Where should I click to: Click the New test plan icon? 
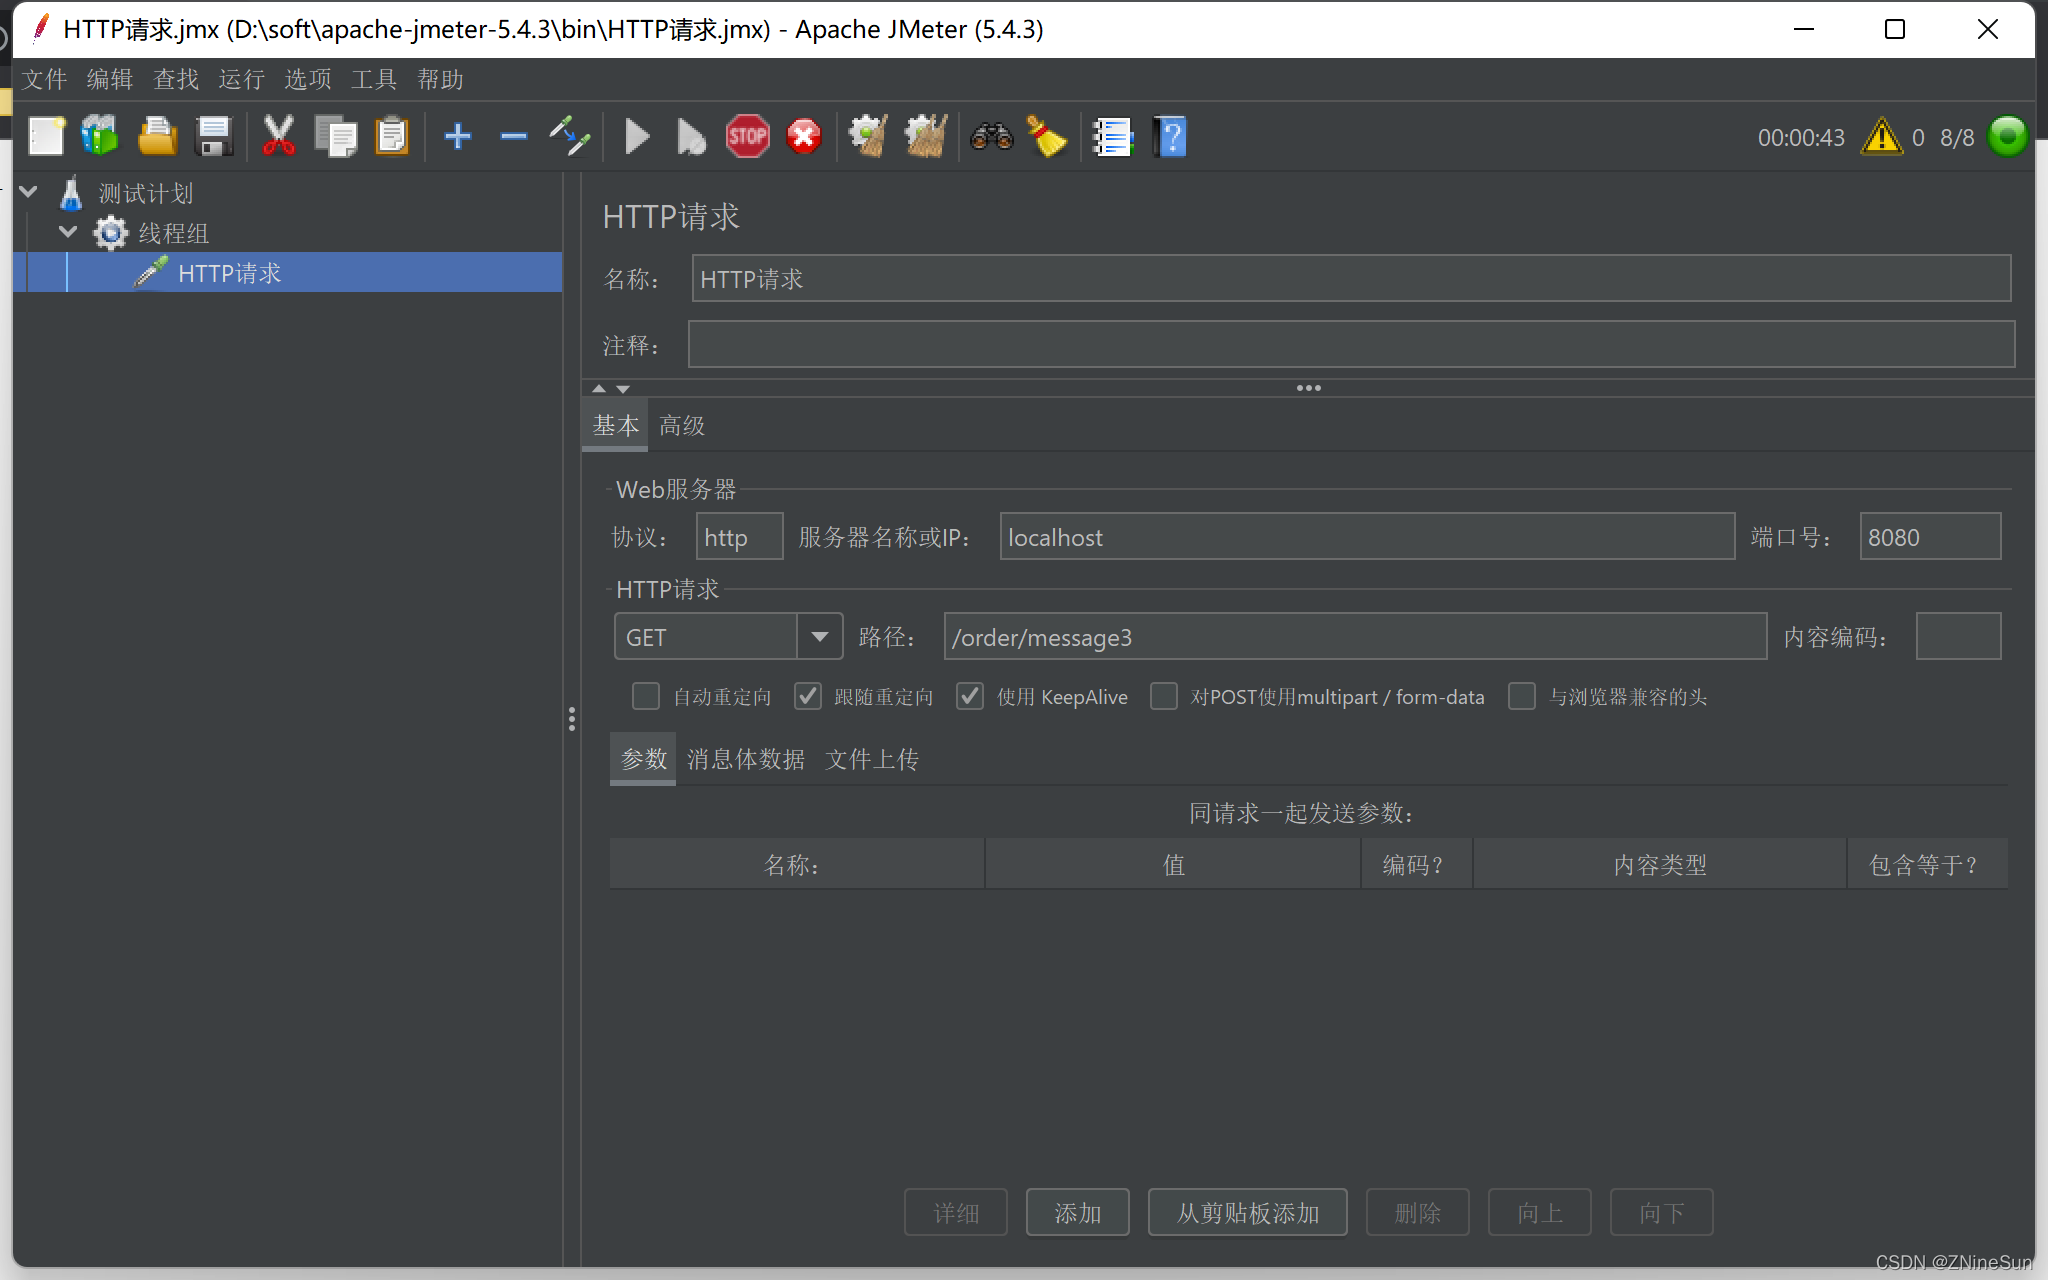point(46,137)
